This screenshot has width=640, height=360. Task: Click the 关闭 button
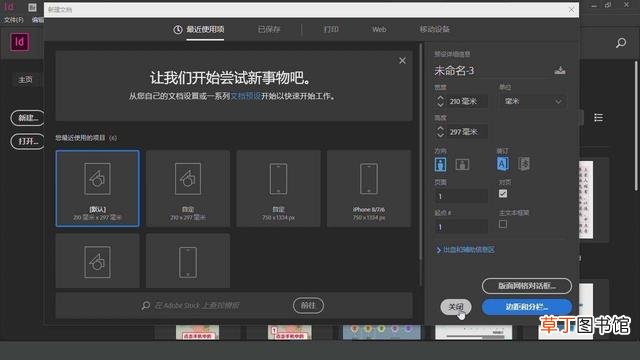click(x=456, y=307)
